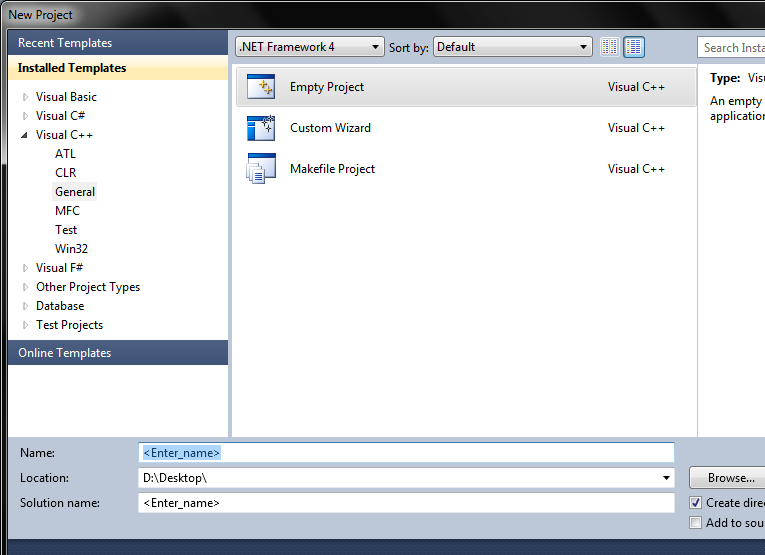Expand the Database tree node

tap(25, 306)
